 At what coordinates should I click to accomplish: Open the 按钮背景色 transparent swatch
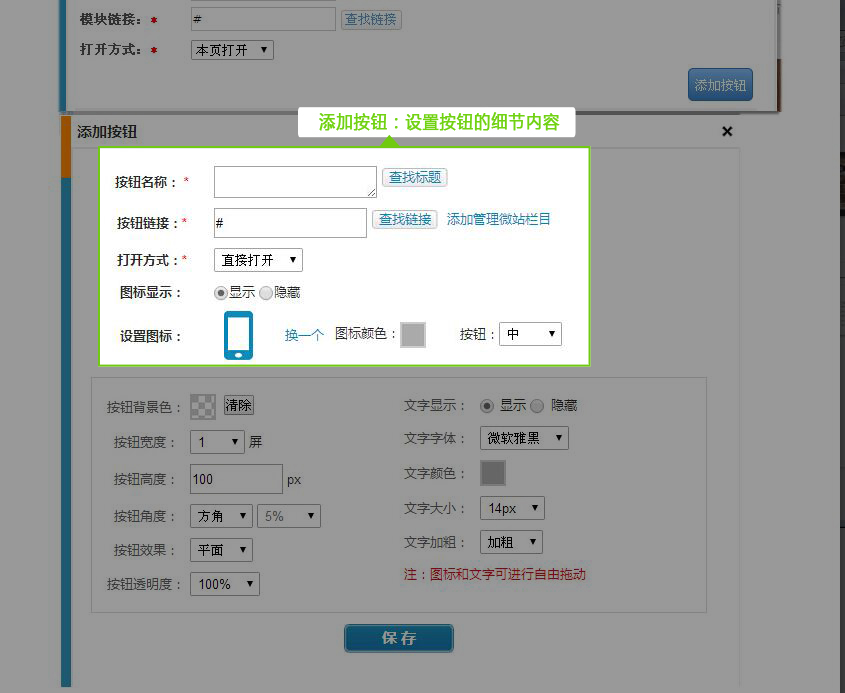click(203, 406)
